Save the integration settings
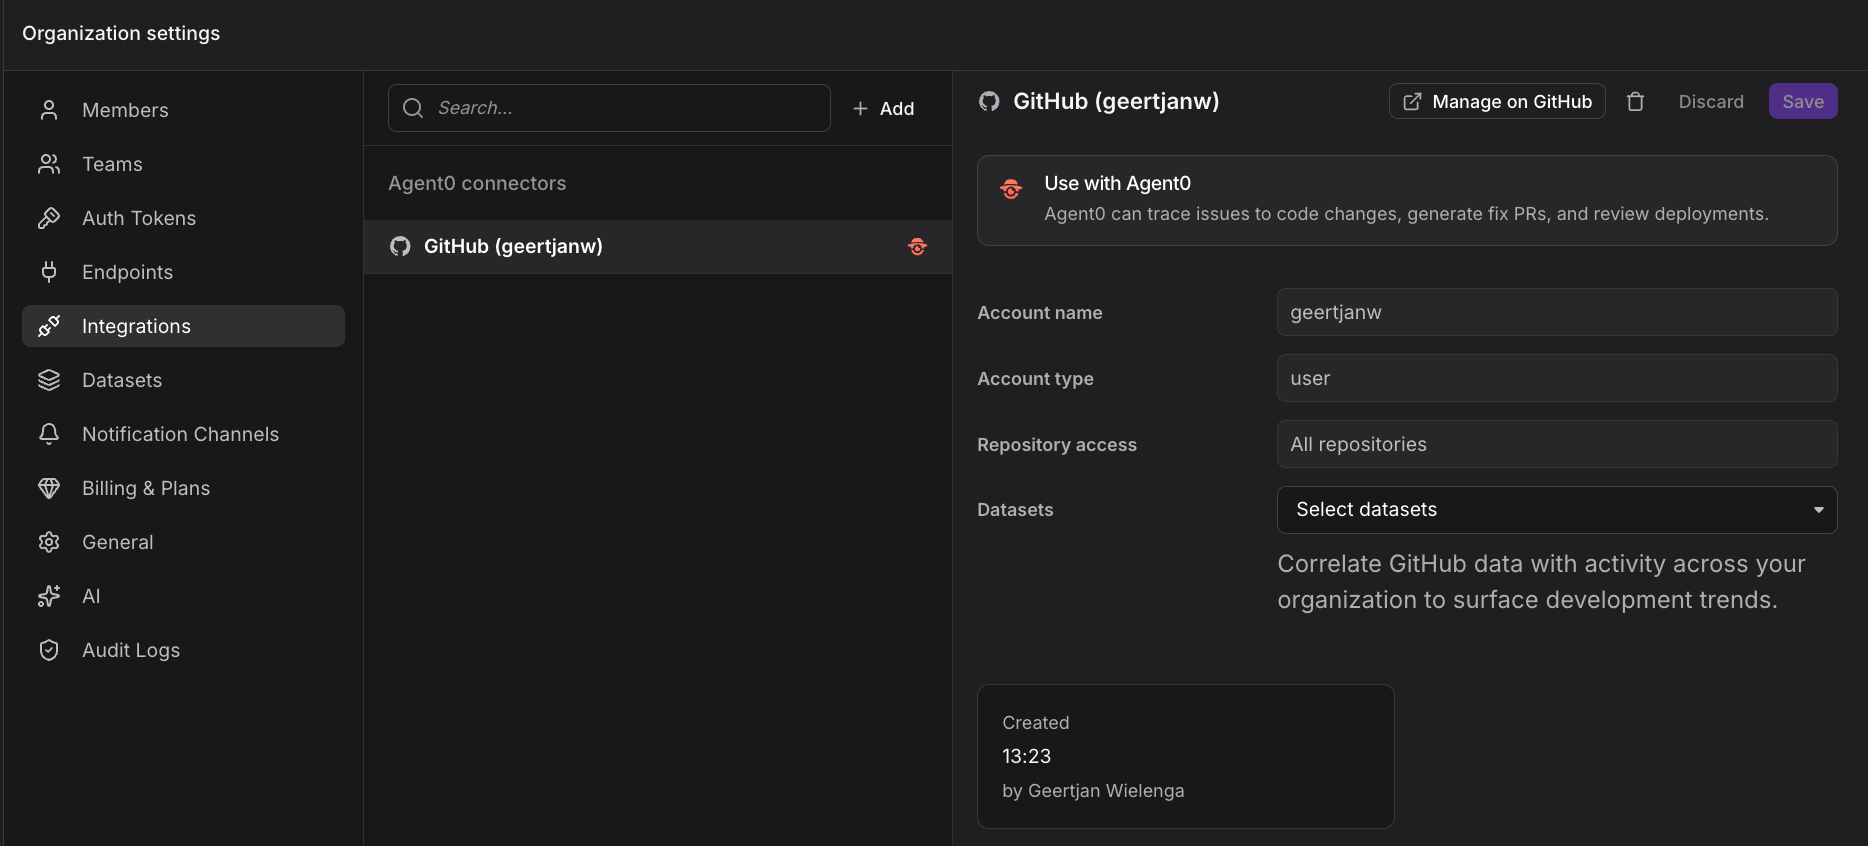The height and width of the screenshot is (846, 1868). pyautogui.click(x=1803, y=101)
